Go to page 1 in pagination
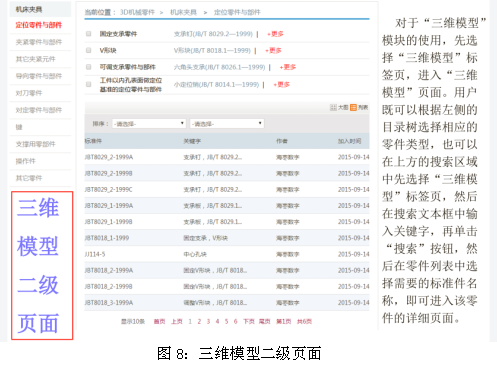The width and height of the screenshot is (497, 367). (190, 321)
